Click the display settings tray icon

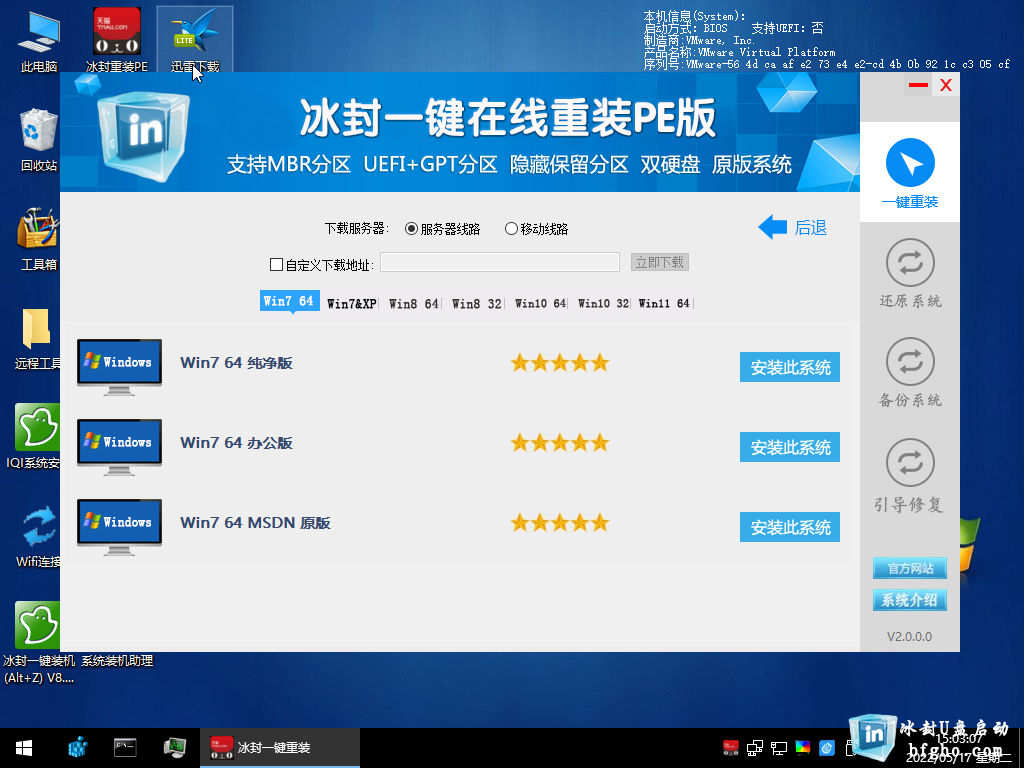tap(779, 748)
